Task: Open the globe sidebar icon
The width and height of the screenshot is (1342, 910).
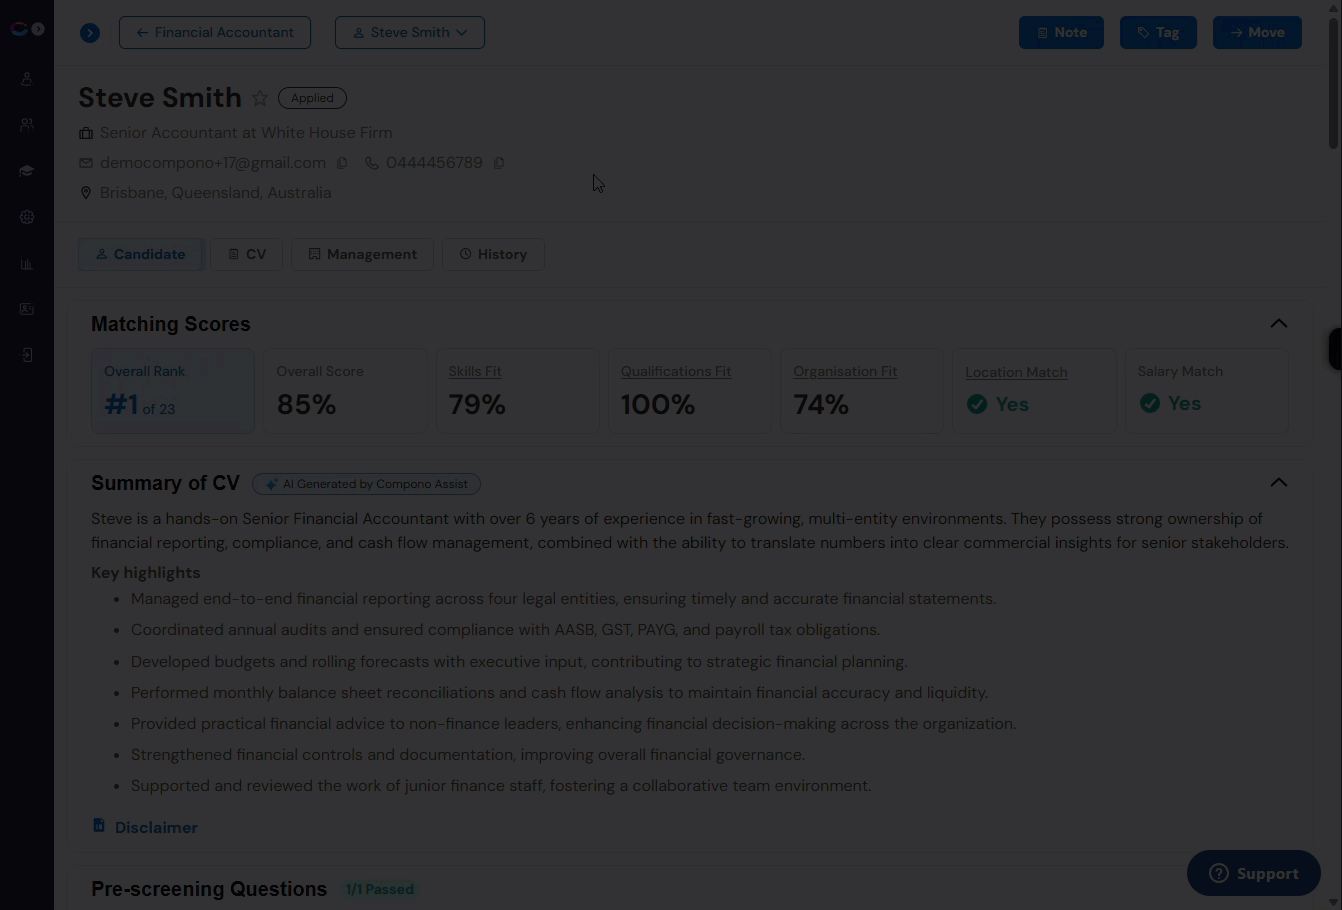Action: click(27, 217)
